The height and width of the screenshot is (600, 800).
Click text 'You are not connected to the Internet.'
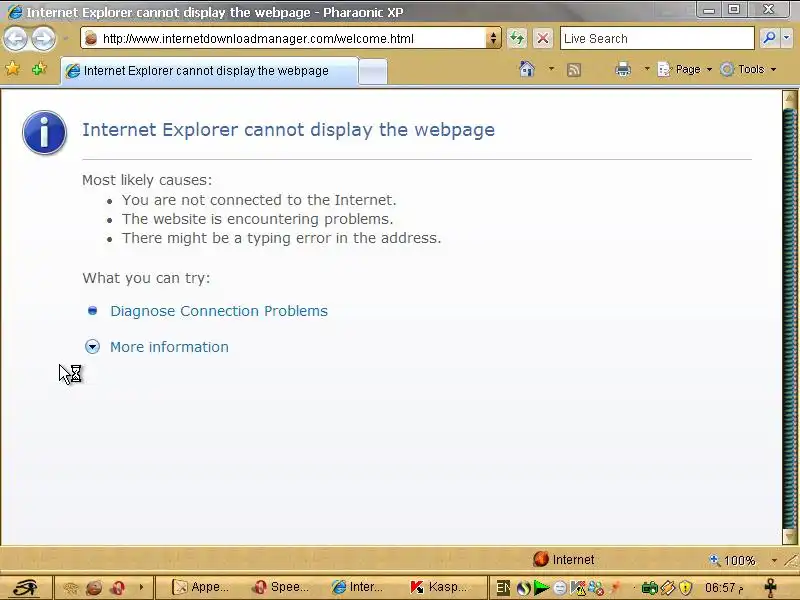click(x=259, y=200)
